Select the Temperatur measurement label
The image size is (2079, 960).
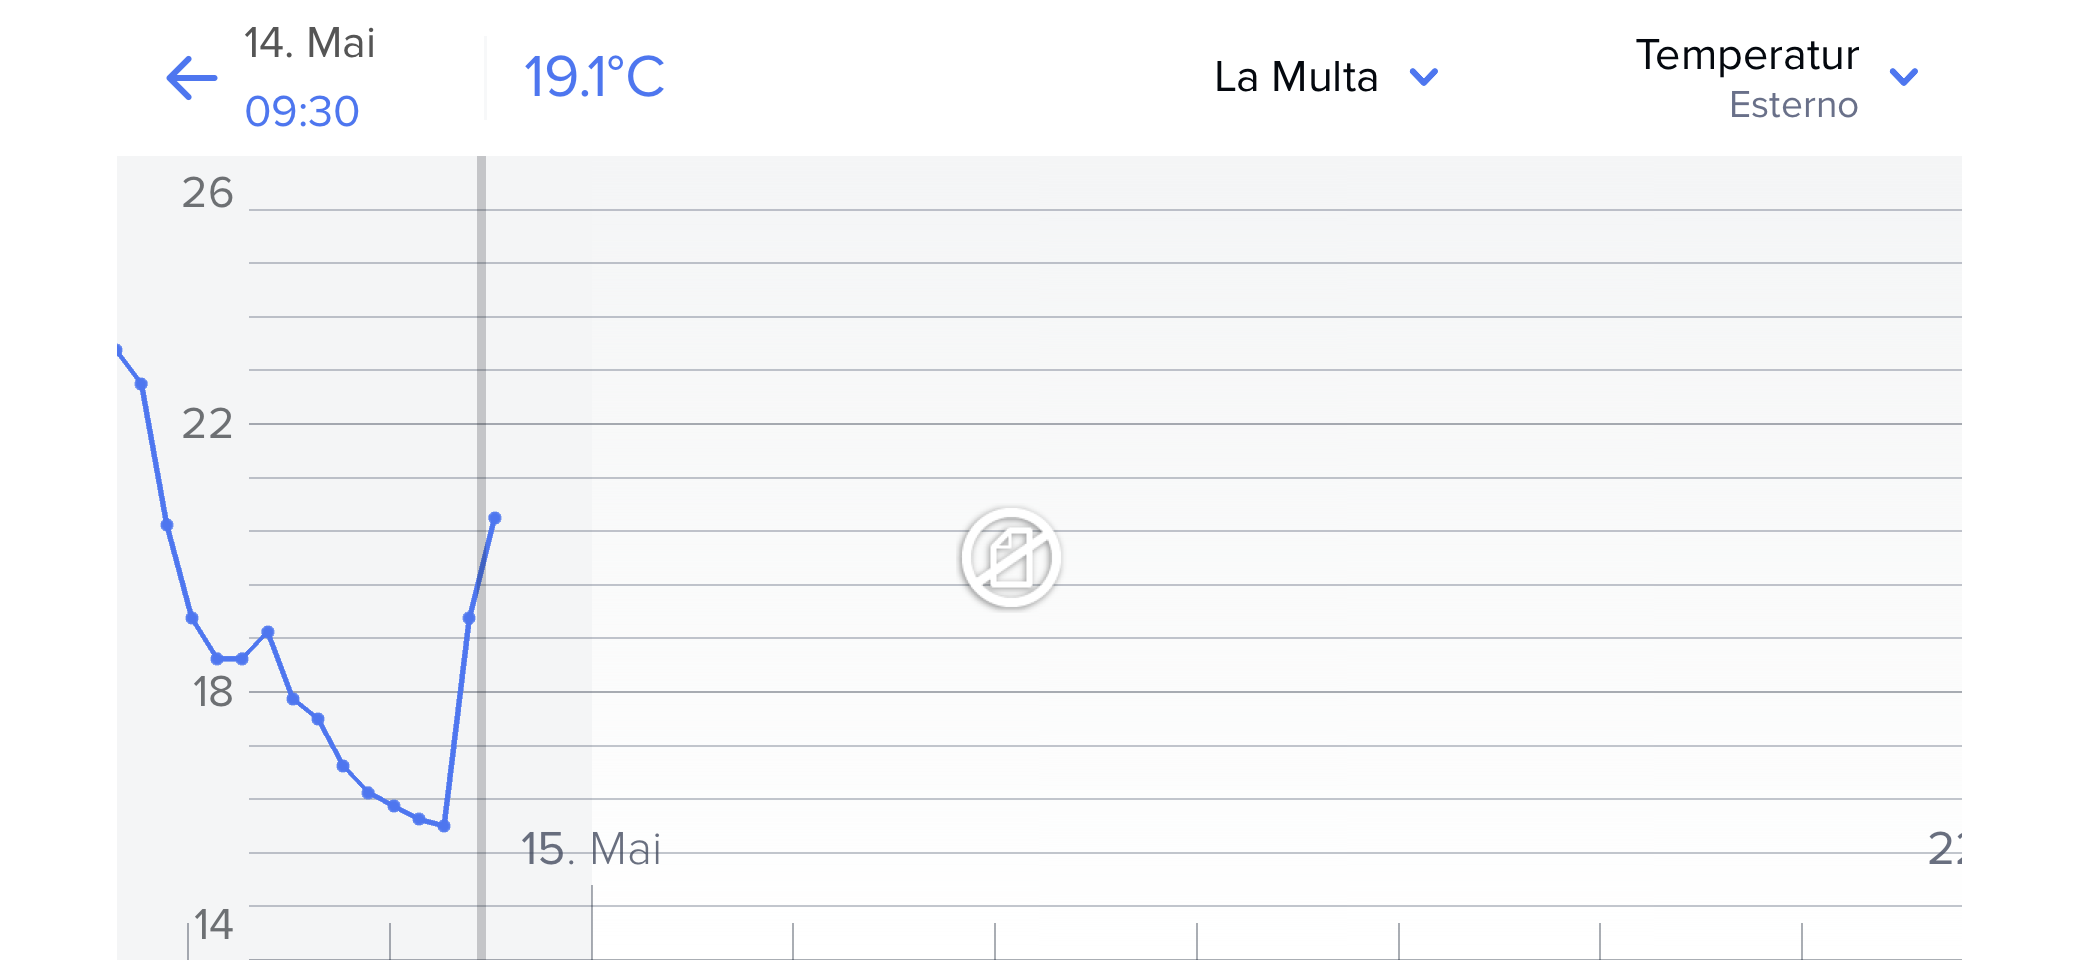pyautogui.click(x=1747, y=55)
